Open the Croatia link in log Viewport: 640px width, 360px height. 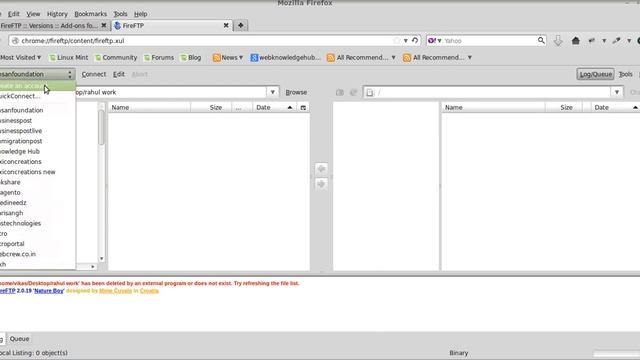tap(149, 291)
